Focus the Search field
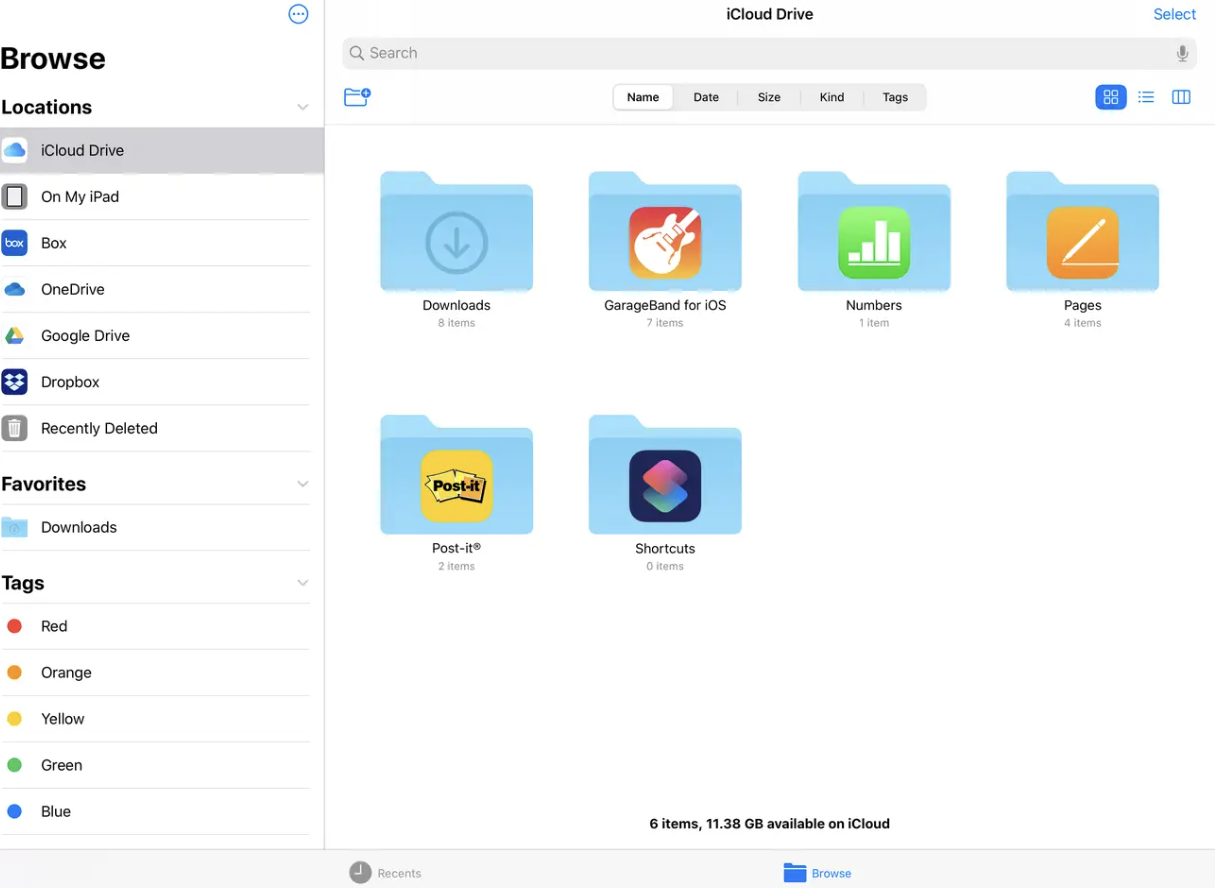Image resolution: width=1218 pixels, height=888 pixels. coord(769,54)
